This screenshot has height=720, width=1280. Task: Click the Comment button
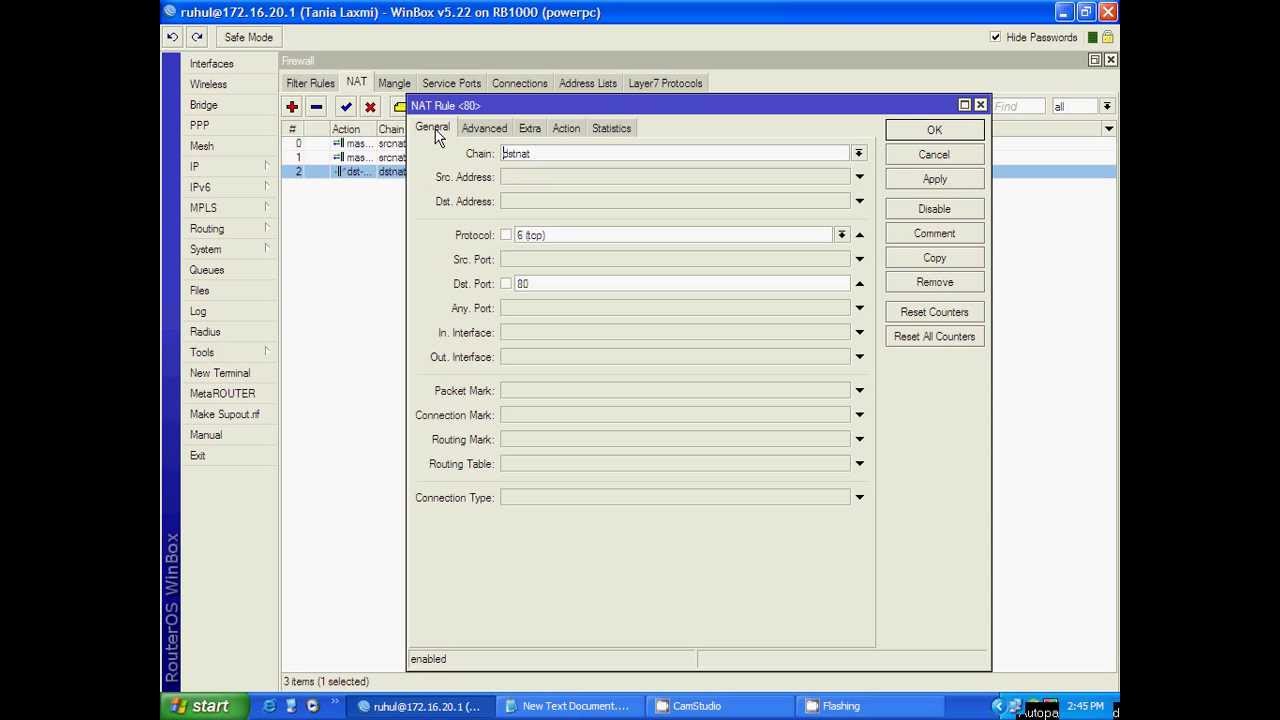coord(934,233)
